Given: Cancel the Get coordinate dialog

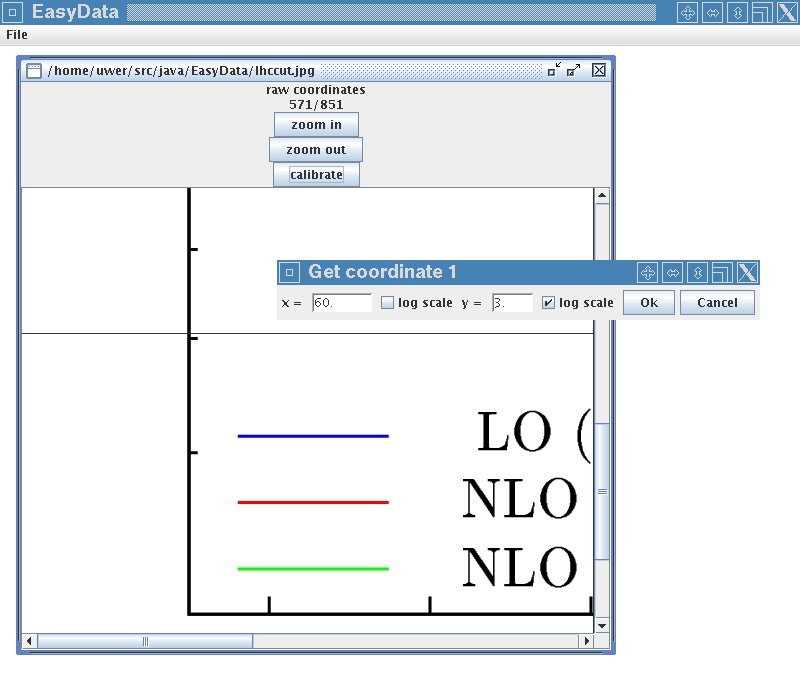Looking at the screenshot, I should pyautogui.click(x=717, y=303).
